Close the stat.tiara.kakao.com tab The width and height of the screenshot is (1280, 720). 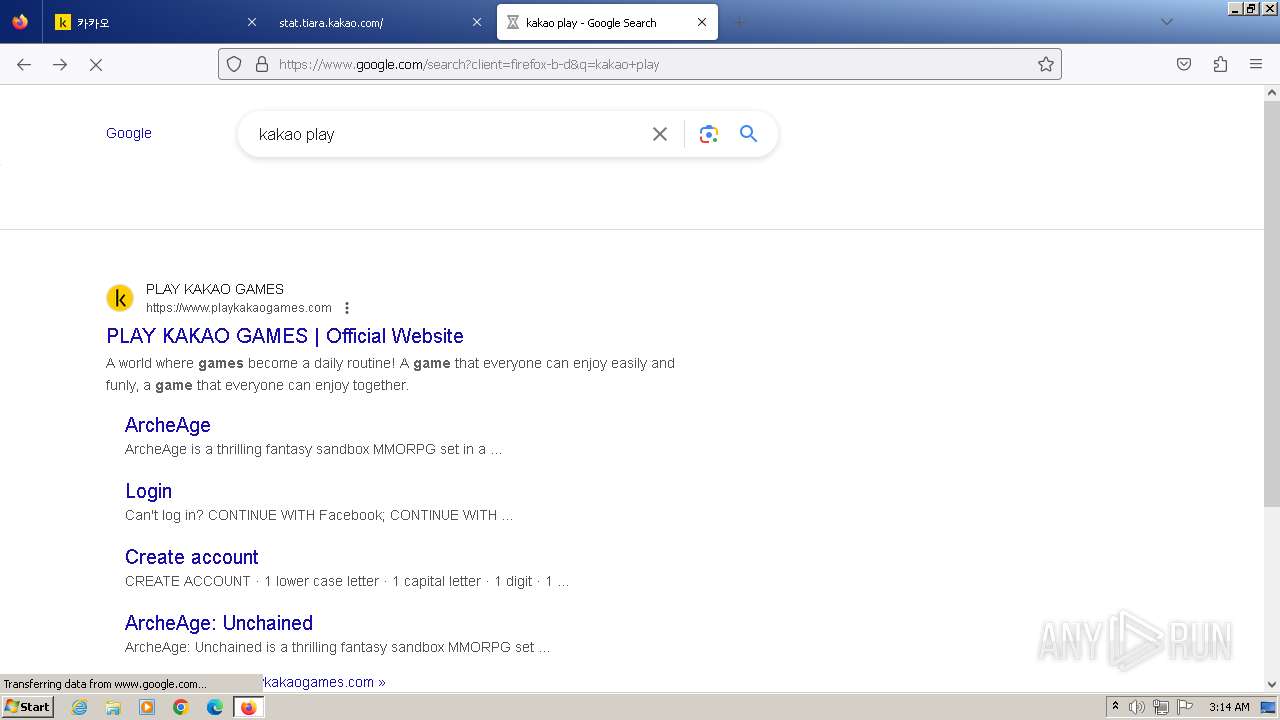477,22
